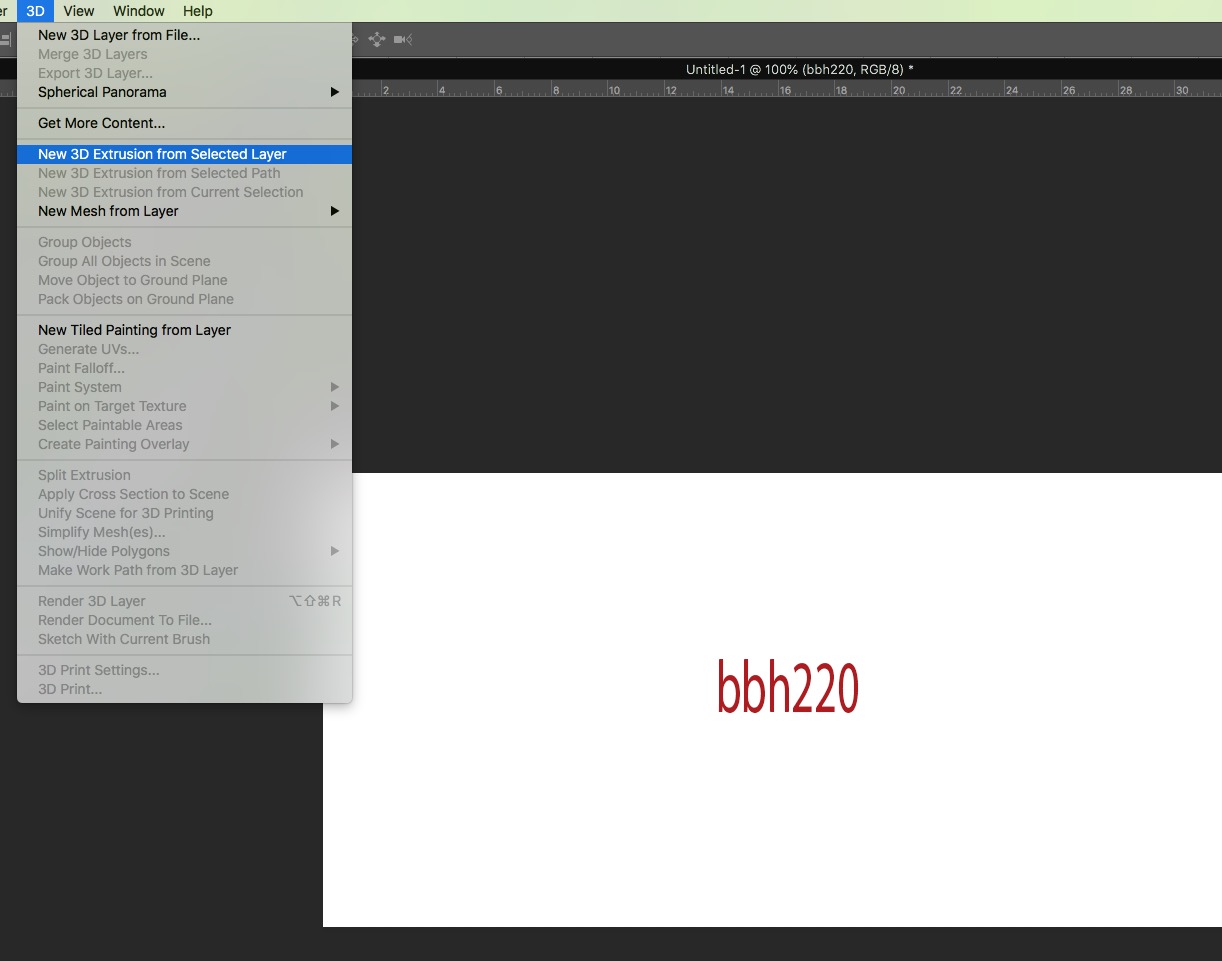Screen dimensions: 1222x961
Task: Choose Pack Objects on Ground Plane
Action: (184, 299)
